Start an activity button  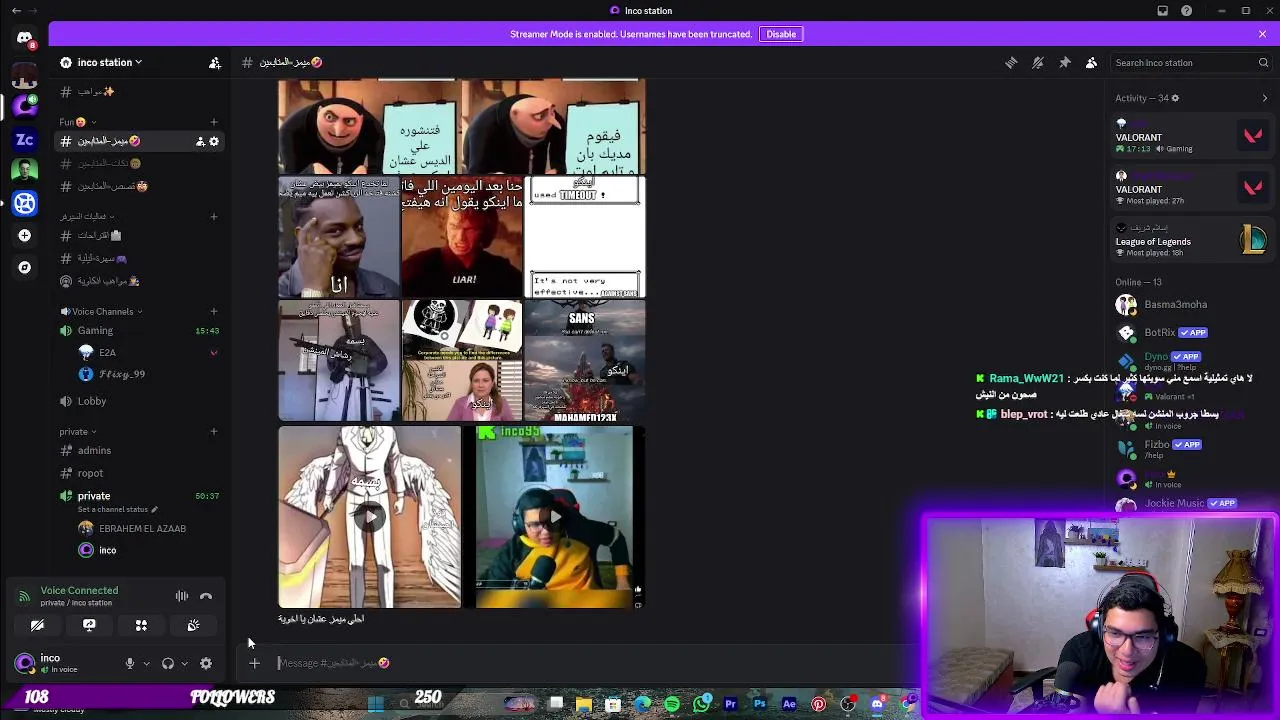coord(141,625)
